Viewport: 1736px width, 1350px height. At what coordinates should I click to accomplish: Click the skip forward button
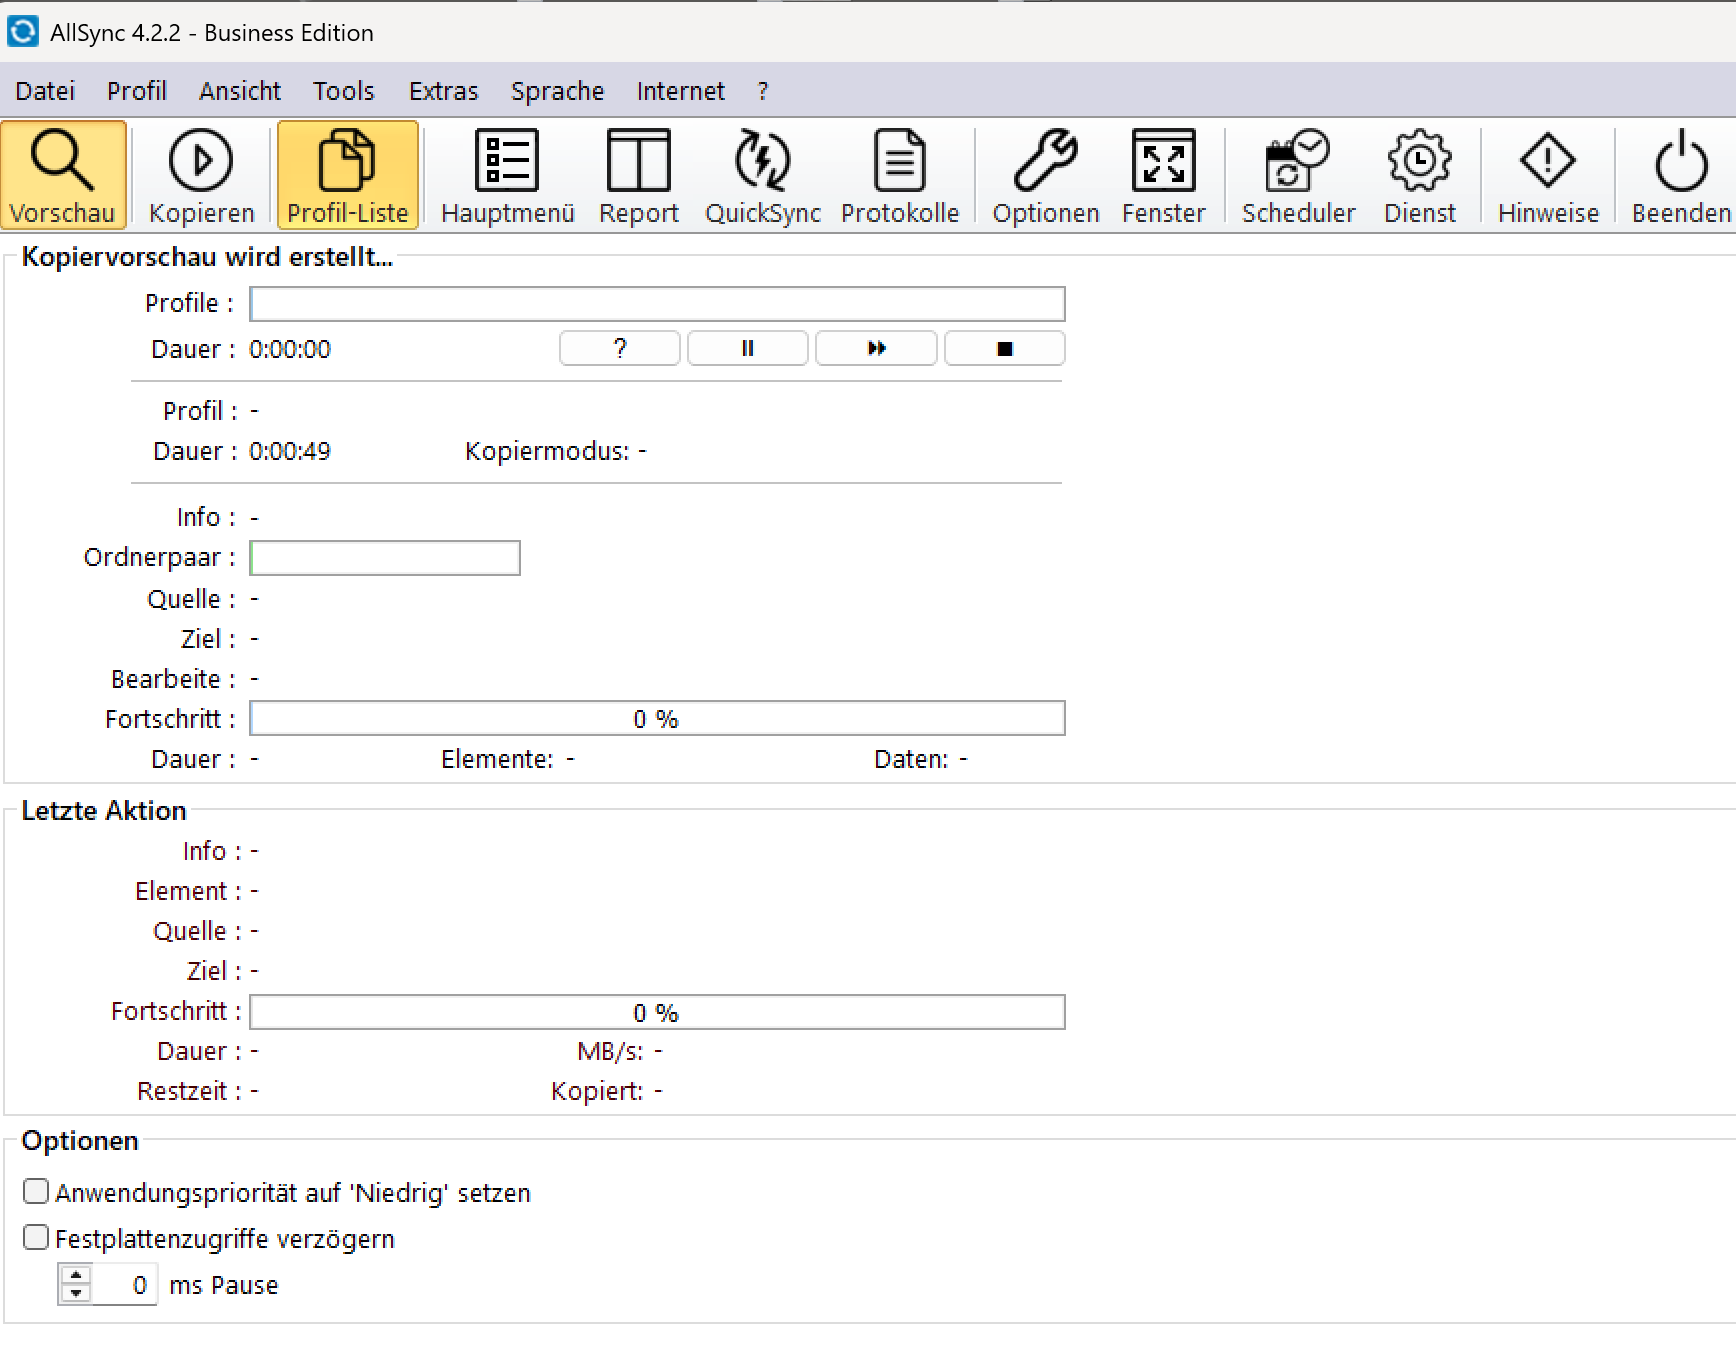tap(876, 349)
